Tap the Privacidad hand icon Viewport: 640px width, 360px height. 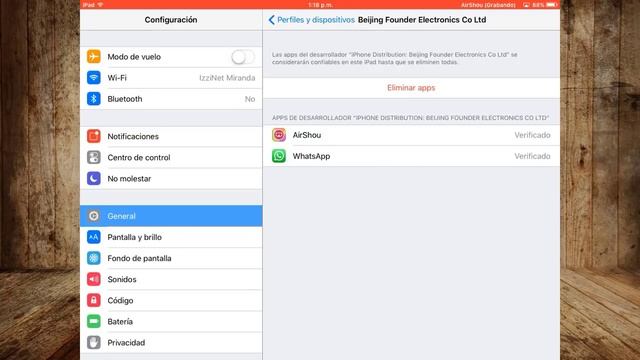coord(93,342)
